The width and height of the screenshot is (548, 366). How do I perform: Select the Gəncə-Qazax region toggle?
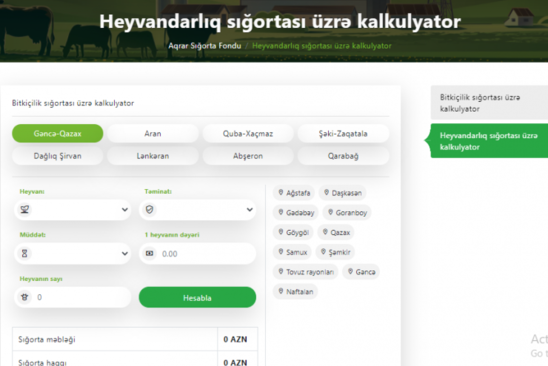coord(58,134)
